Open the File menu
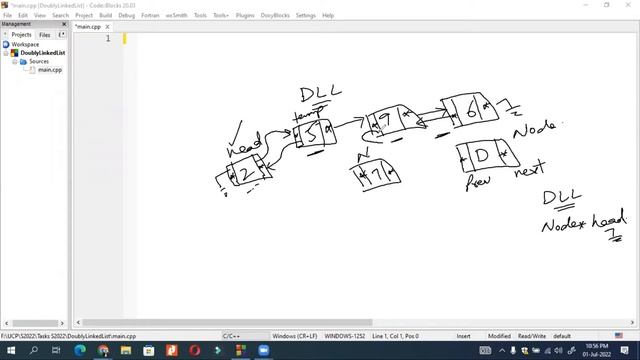The height and width of the screenshot is (360, 640). click(x=7, y=15)
